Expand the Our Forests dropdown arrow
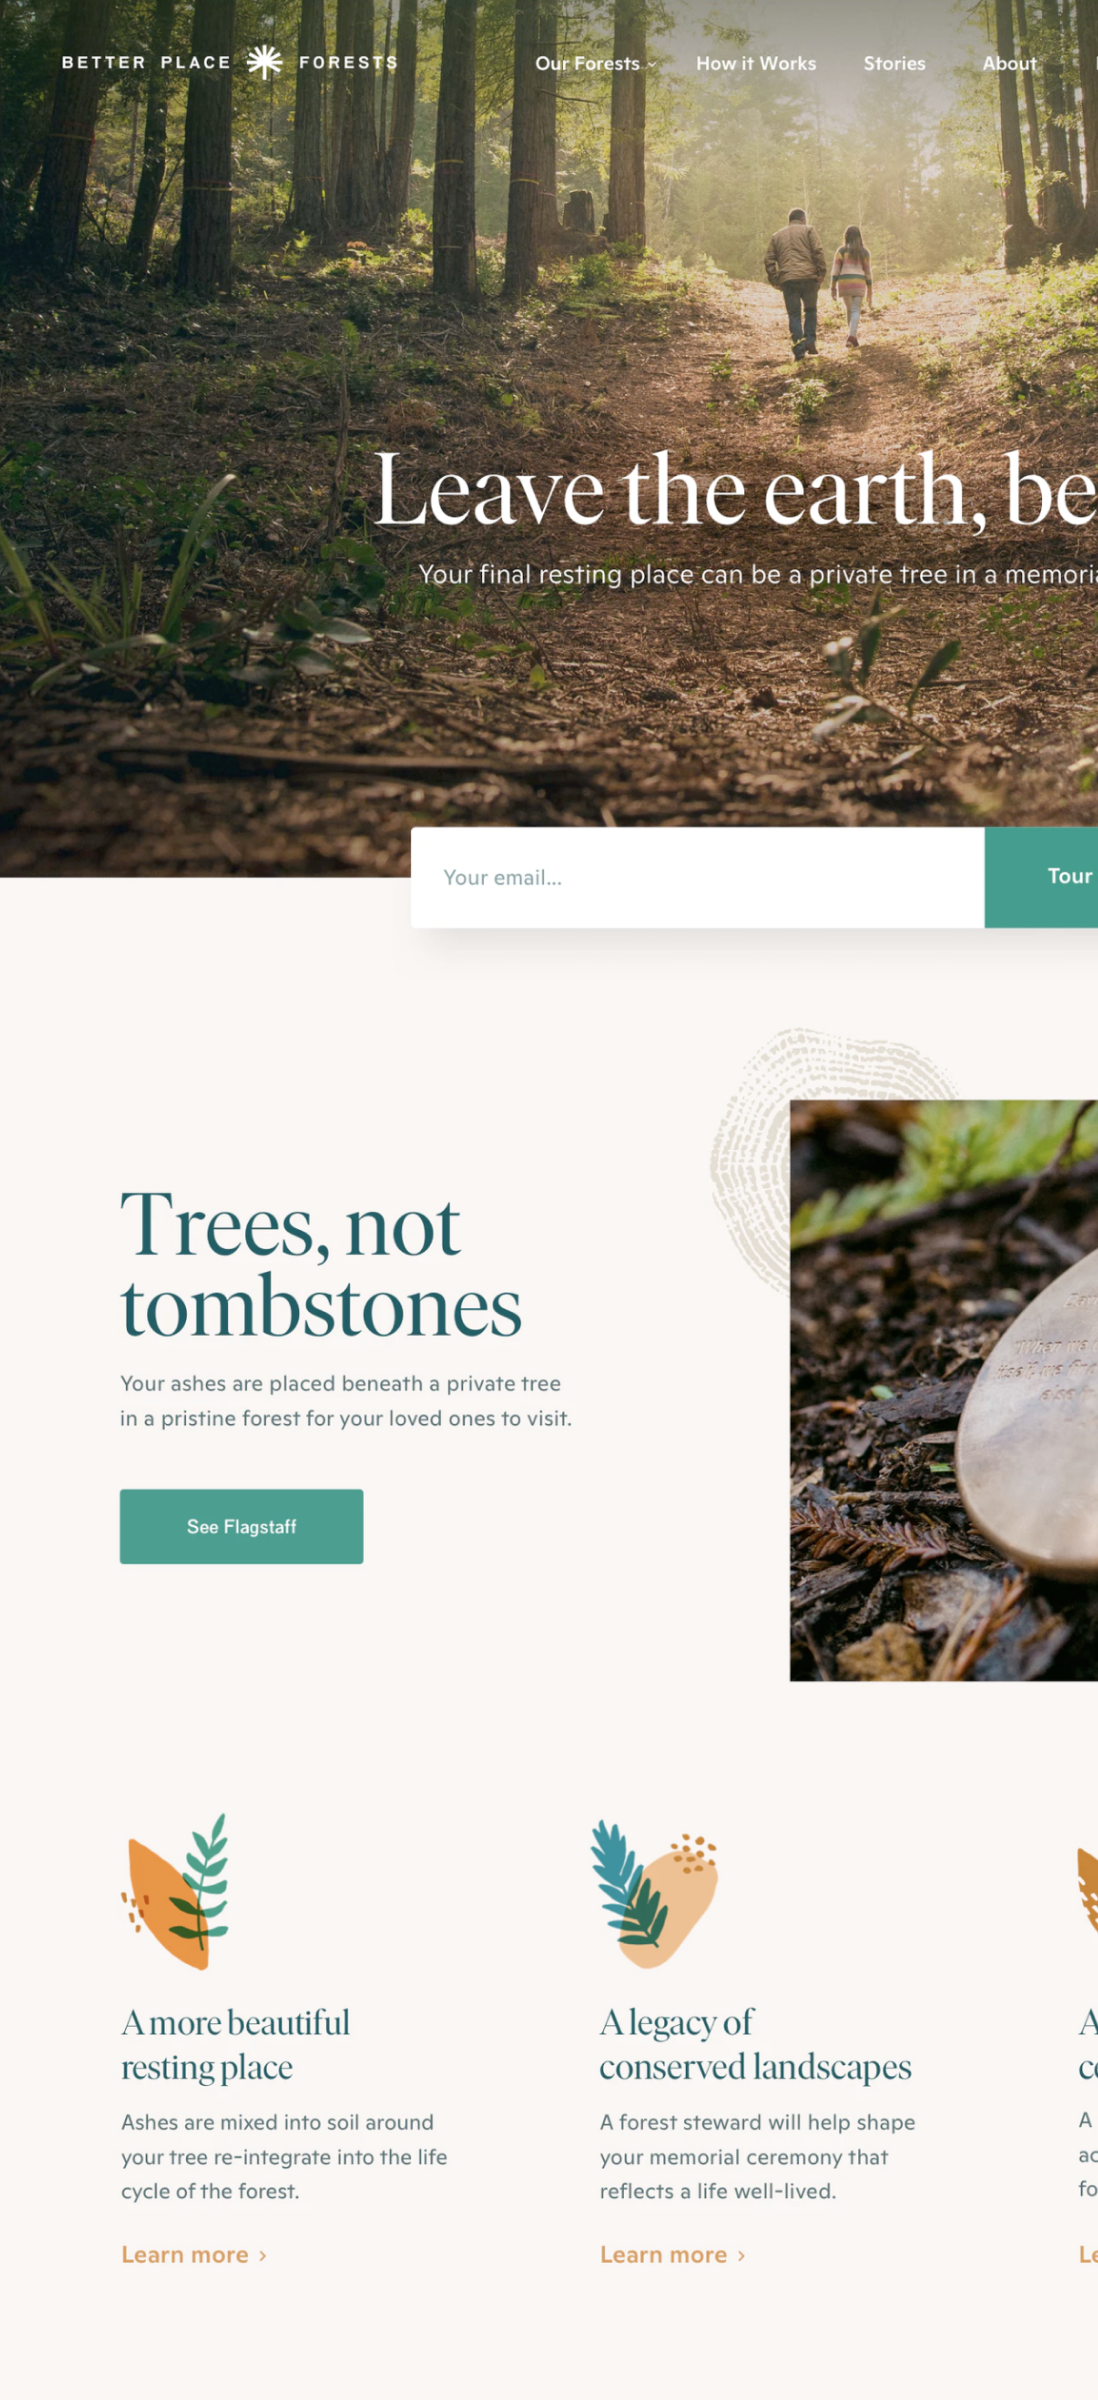This screenshot has height=2400, width=1098. 652,64
